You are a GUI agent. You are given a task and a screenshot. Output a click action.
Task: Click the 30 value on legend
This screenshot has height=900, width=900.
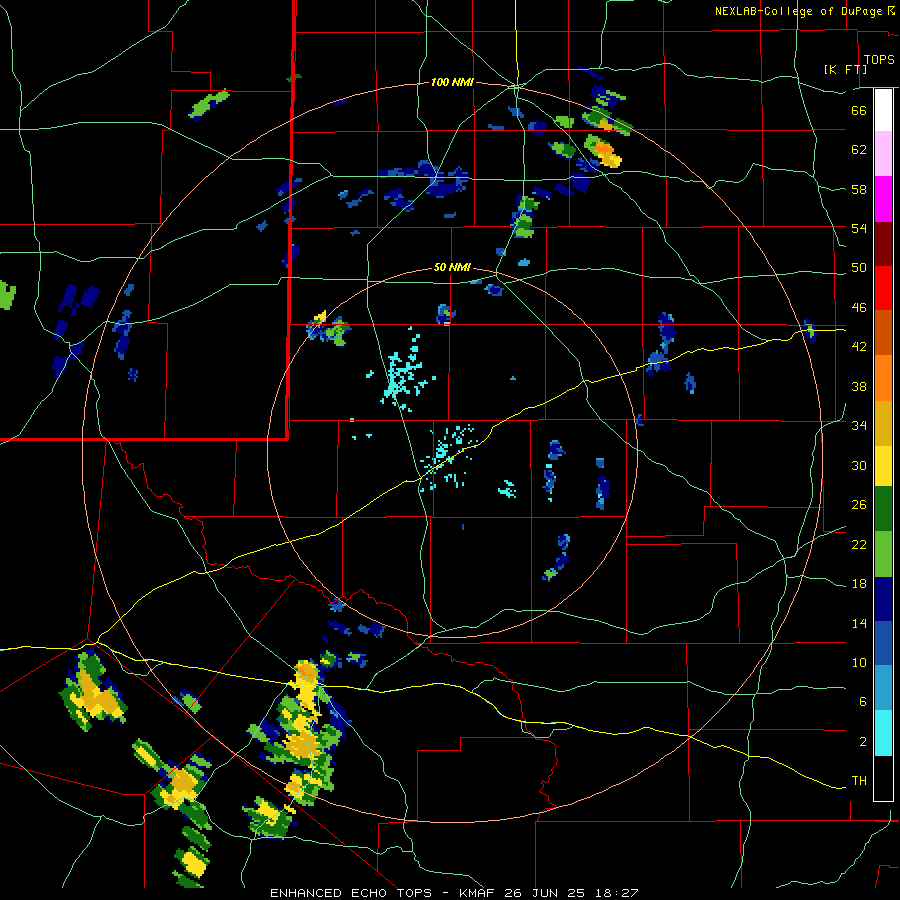(x=859, y=465)
